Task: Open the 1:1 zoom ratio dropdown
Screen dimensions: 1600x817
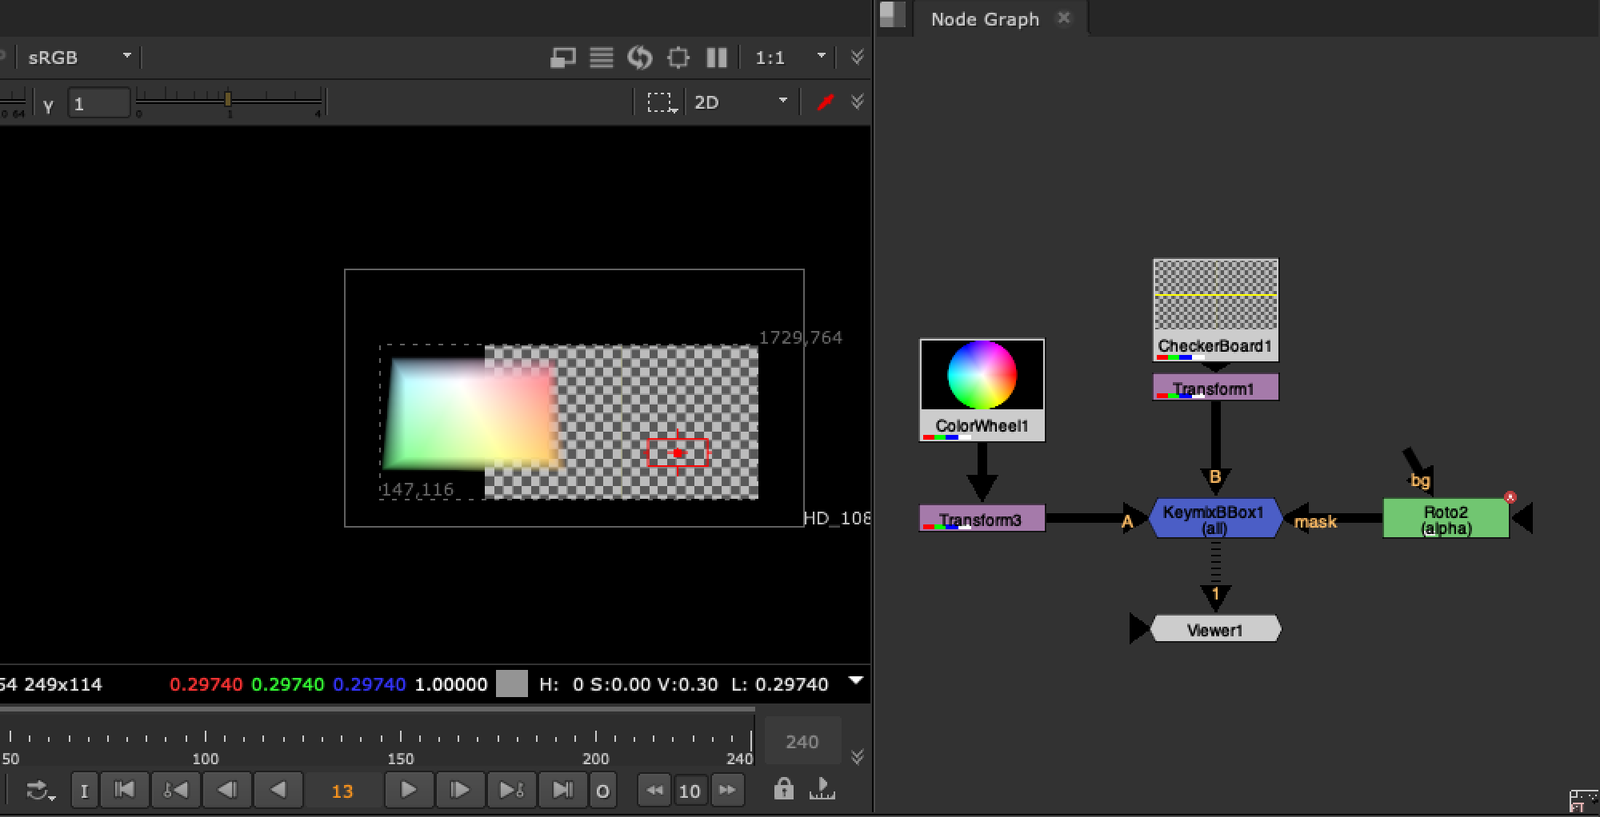Action: [790, 58]
